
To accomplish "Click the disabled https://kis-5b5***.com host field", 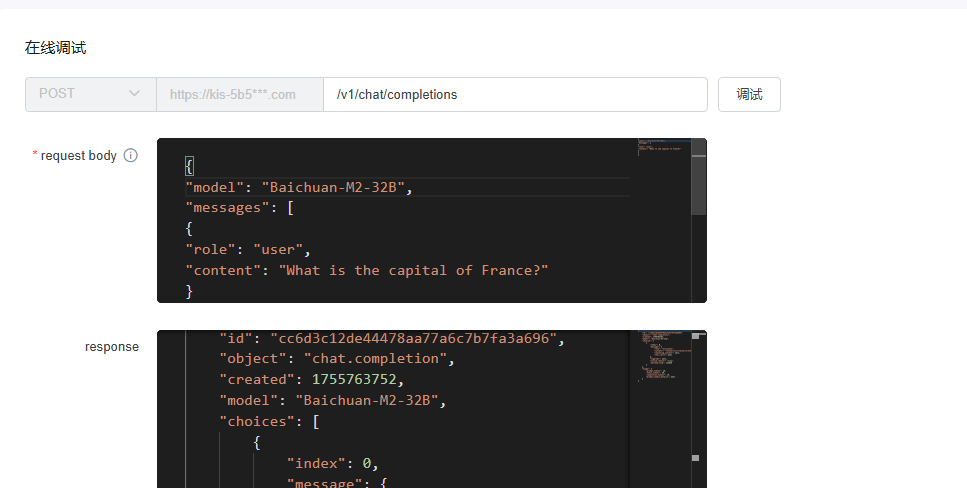I will (240, 94).
